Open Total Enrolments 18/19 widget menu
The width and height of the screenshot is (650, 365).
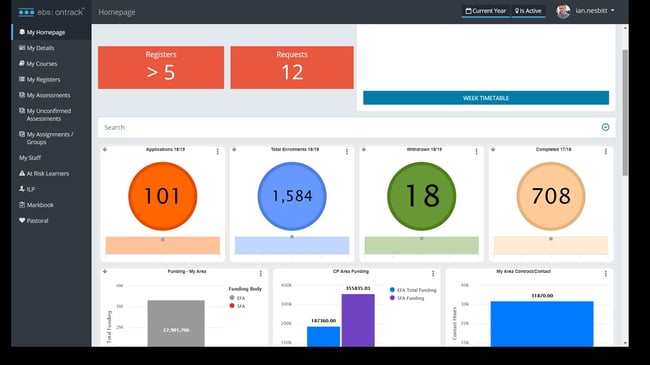pyautogui.click(x=347, y=151)
